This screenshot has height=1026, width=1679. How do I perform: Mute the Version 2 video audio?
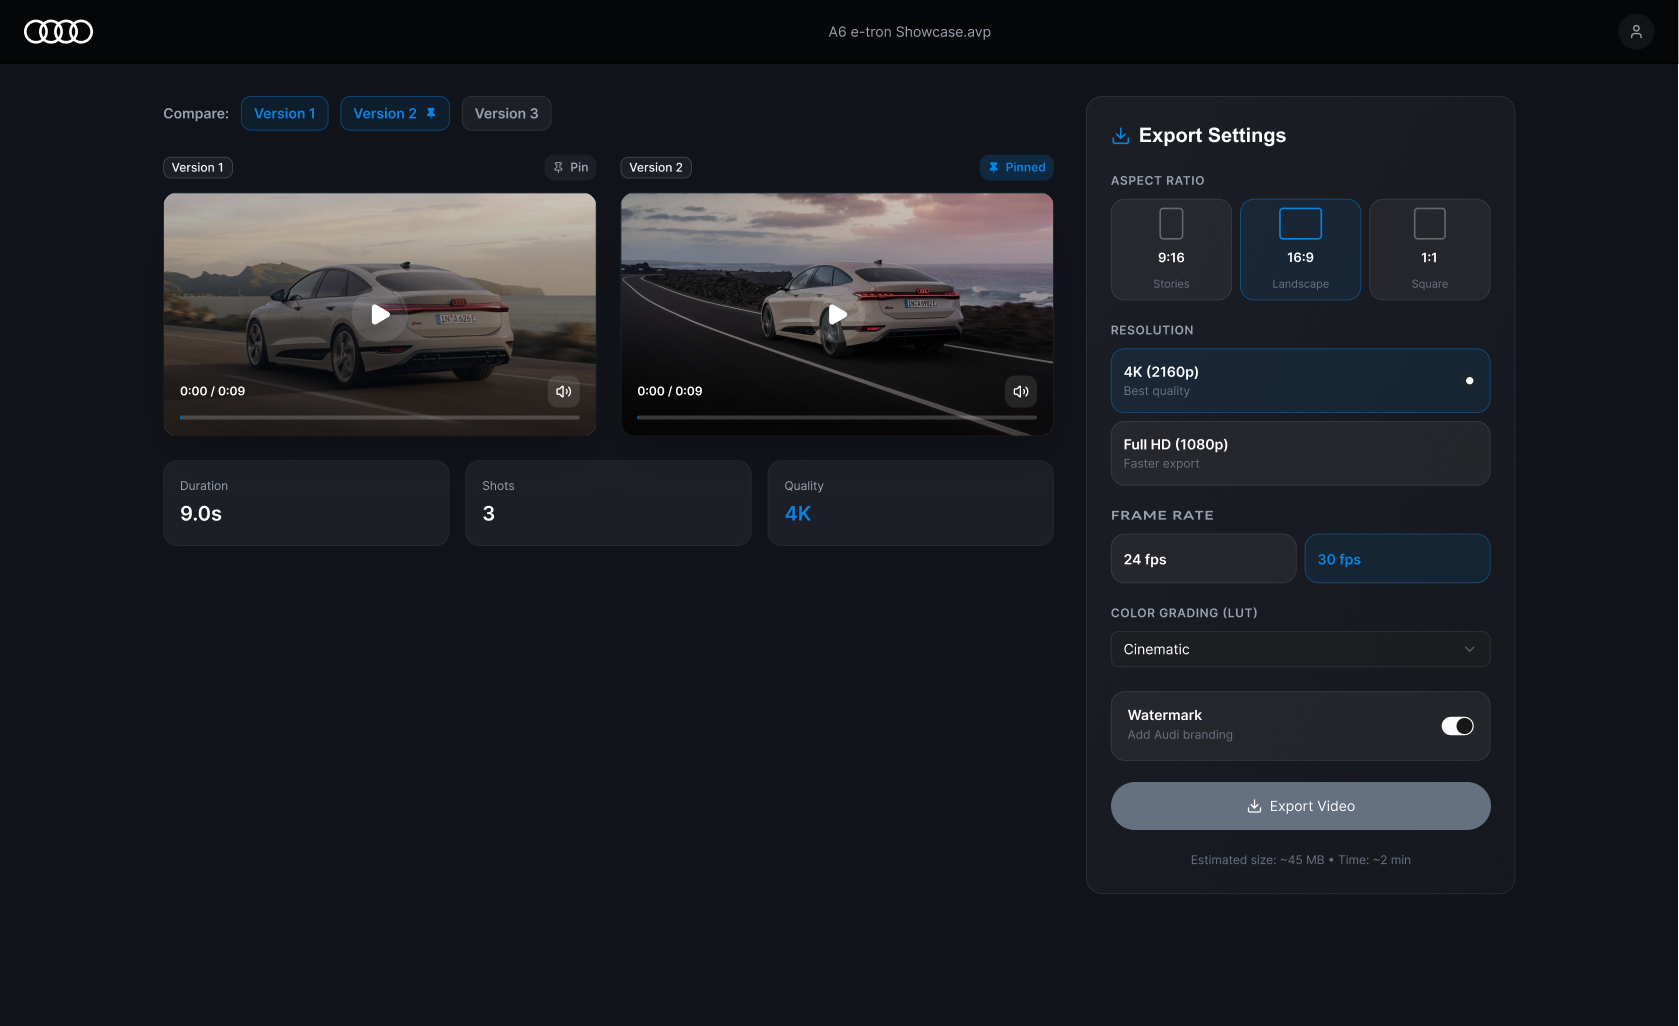coord(1021,391)
